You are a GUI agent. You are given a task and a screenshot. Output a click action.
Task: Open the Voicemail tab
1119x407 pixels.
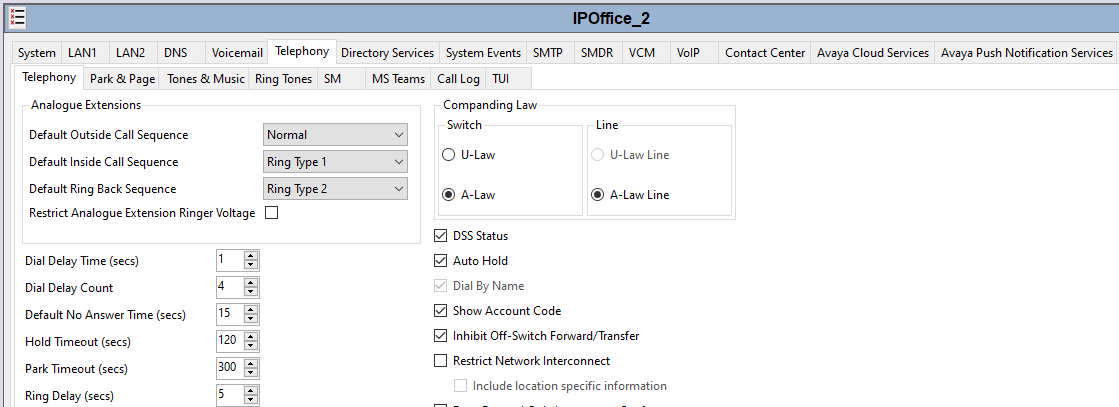pyautogui.click(x=237, y=53)
